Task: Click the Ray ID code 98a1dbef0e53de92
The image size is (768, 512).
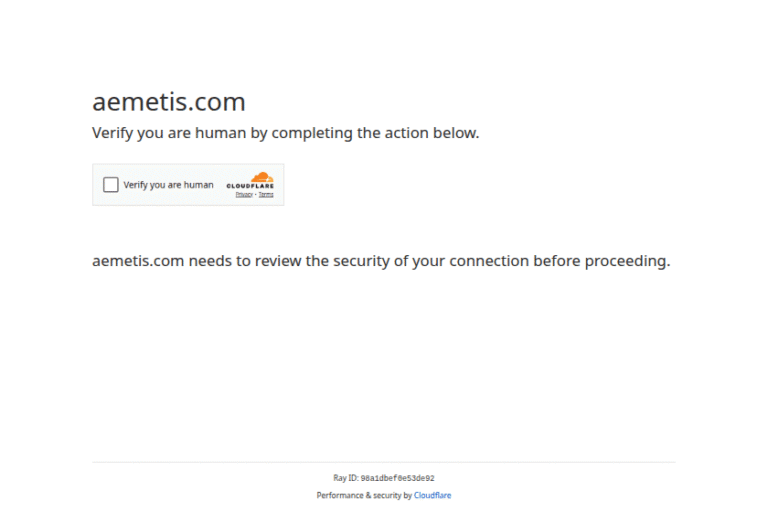Action: click(397, 478)
